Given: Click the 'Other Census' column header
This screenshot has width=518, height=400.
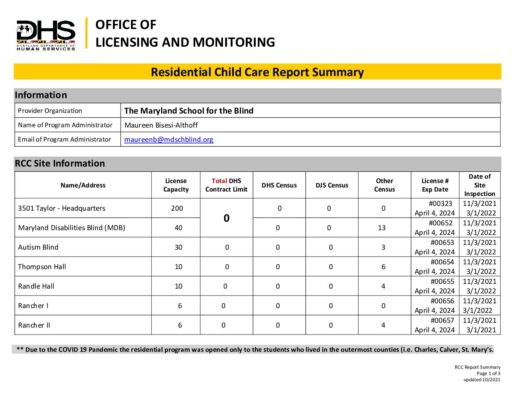Looking at the screenshot, I should point(384,185).
